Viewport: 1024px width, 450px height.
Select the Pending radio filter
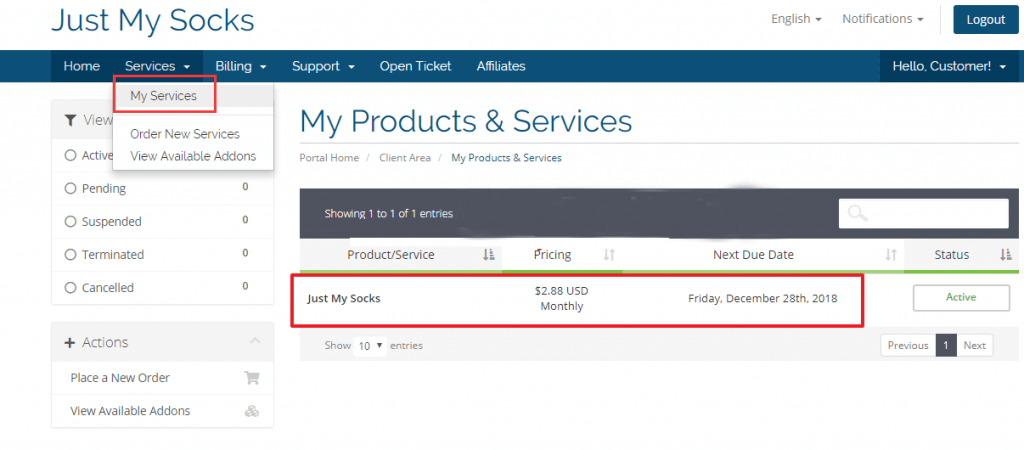point(71,189)
